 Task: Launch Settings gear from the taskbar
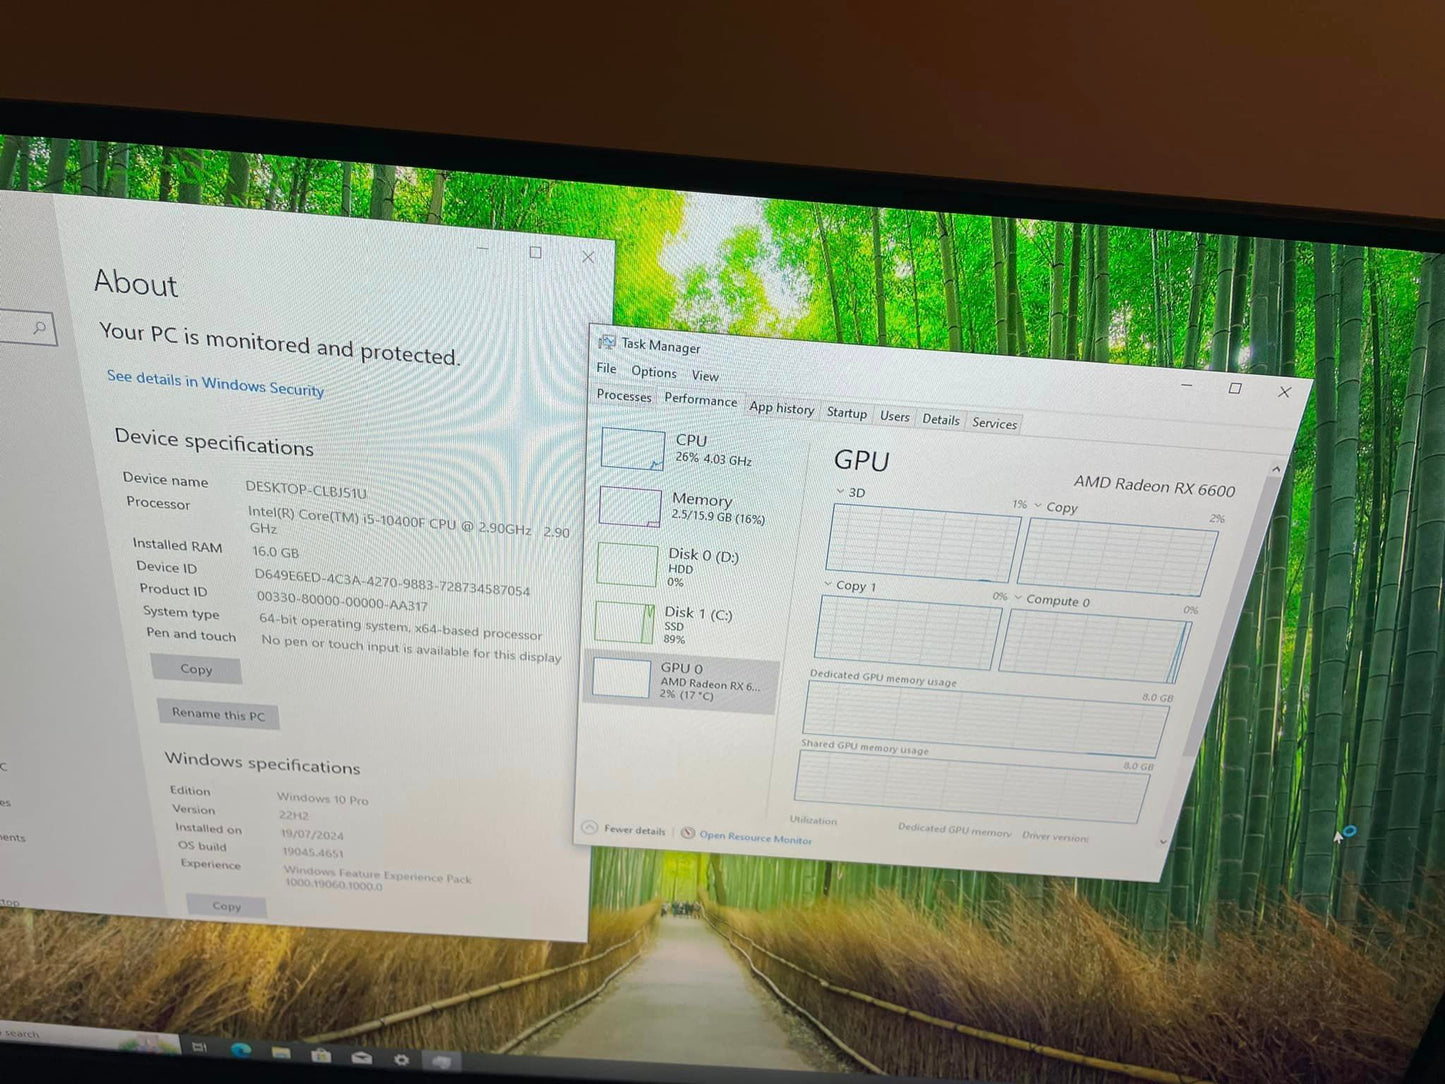[401, 1059]
